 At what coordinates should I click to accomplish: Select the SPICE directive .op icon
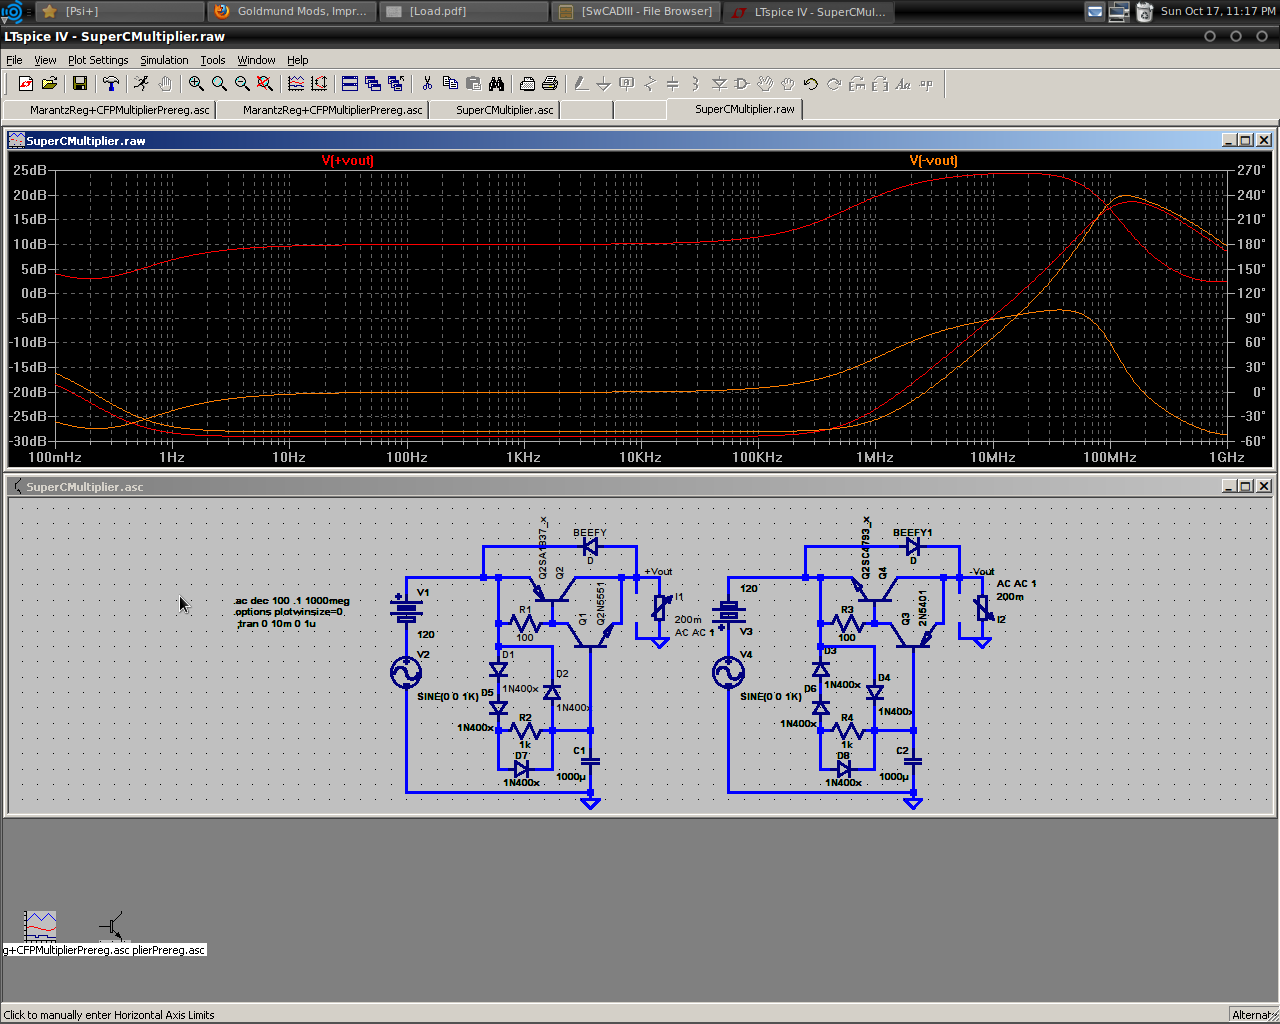[x=926, y=84]
